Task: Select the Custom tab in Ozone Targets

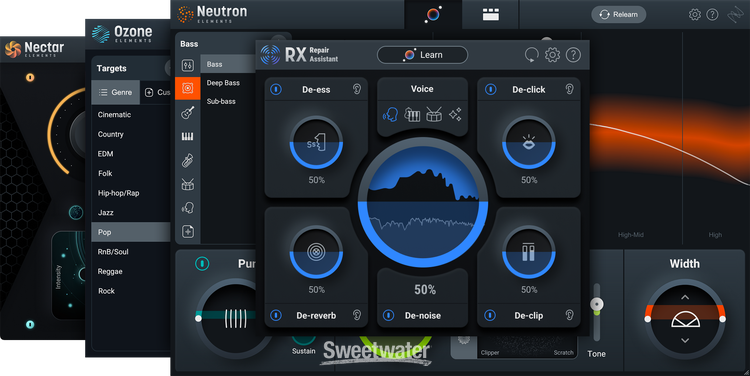Action: click(x=157, y=92)
